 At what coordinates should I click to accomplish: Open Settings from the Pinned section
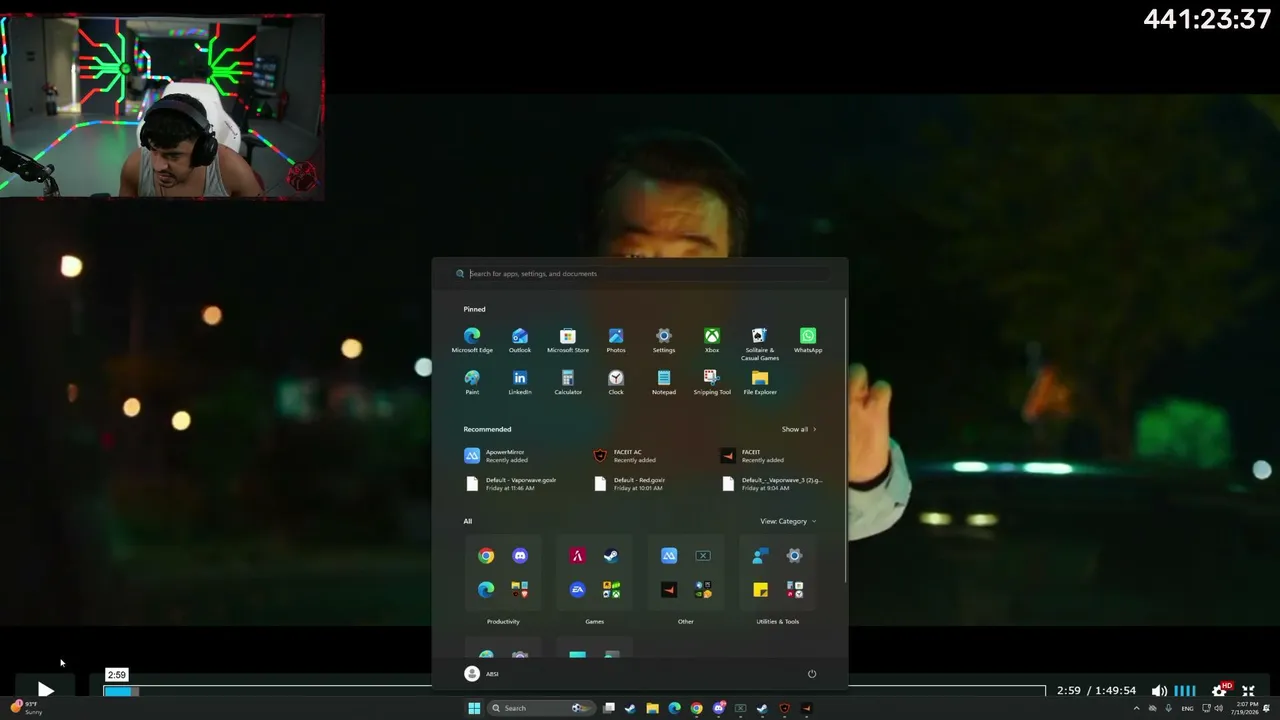tap(664, 340)
